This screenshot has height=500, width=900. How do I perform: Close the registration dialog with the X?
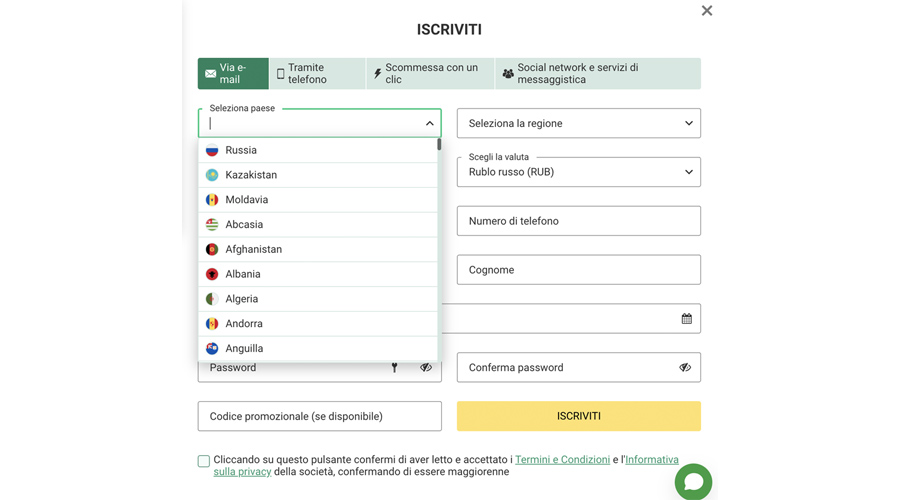tap(707, 10)
